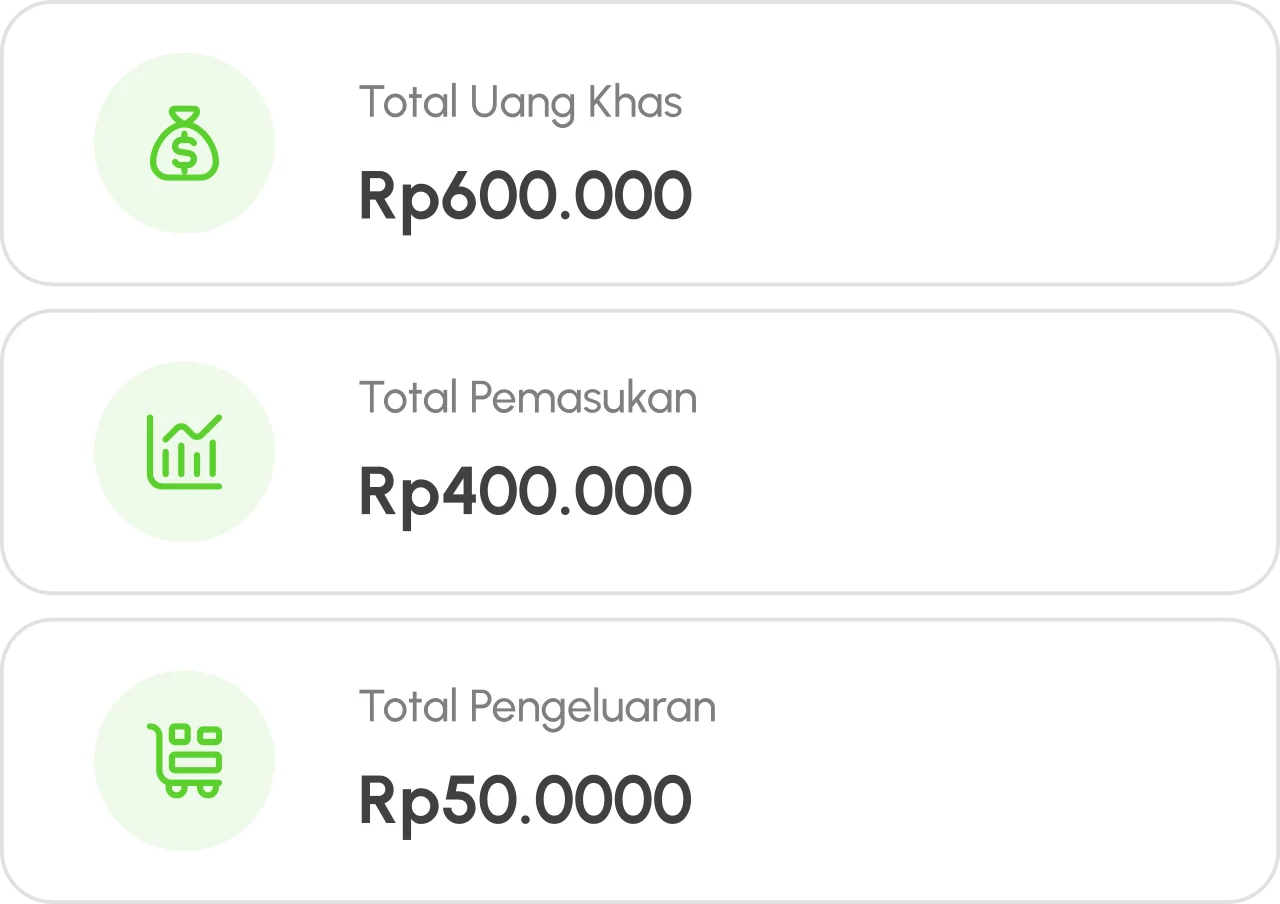Select the Total Pengeluaran label
Screen dimensions: 1280x904
click(537, 707)
